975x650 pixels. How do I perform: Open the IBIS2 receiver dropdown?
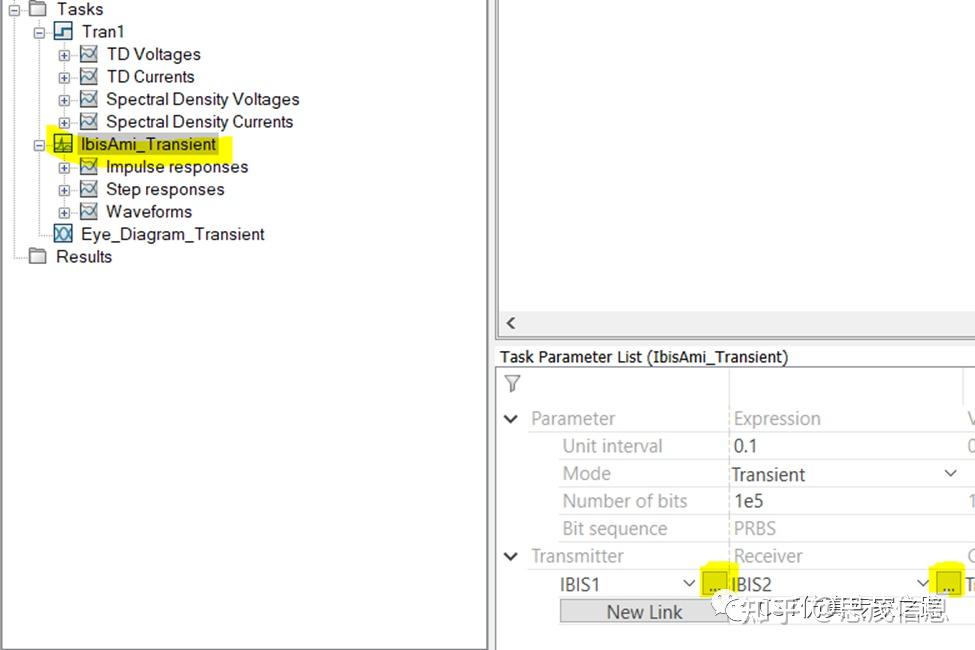[923, 583]
